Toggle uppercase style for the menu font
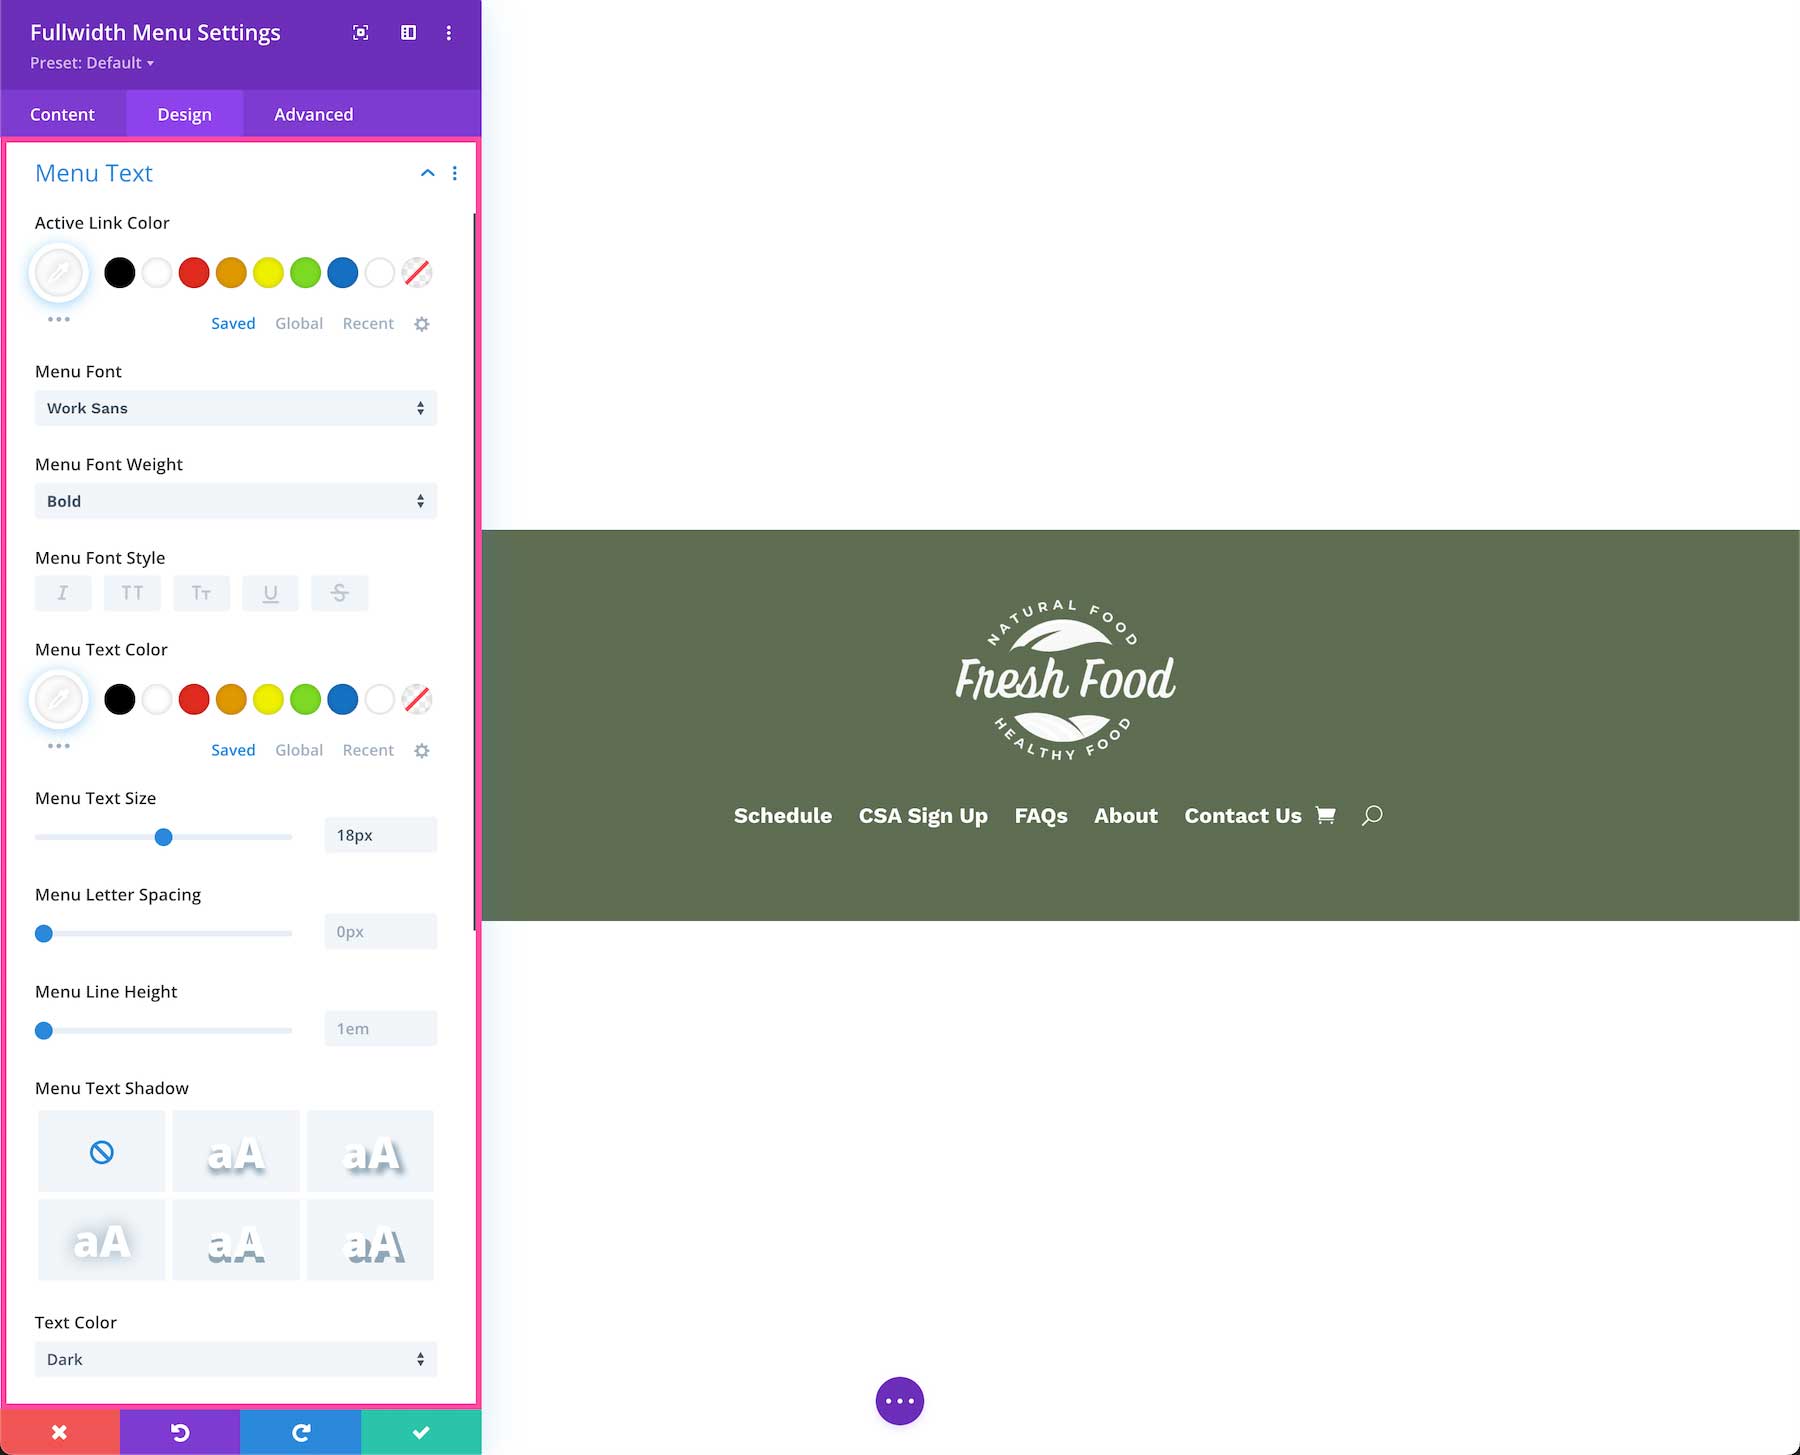 click(x=132, y=593)
